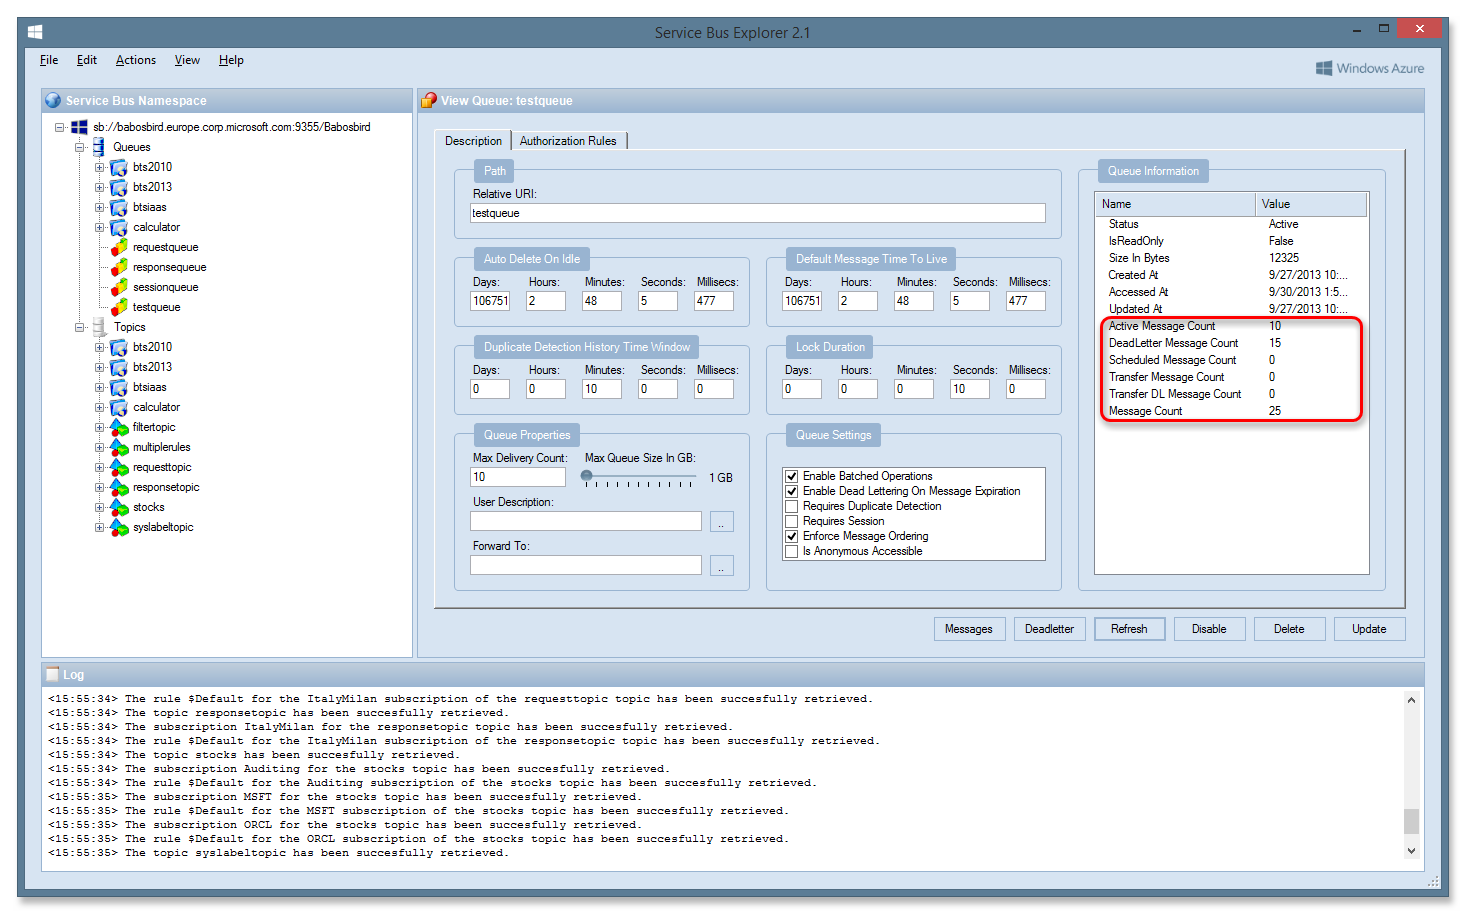Image resolution: width=1466 pixels, height=914 pixels.
Task: Click the Service Bus Namespace globe icon
Action: point(53,100)
